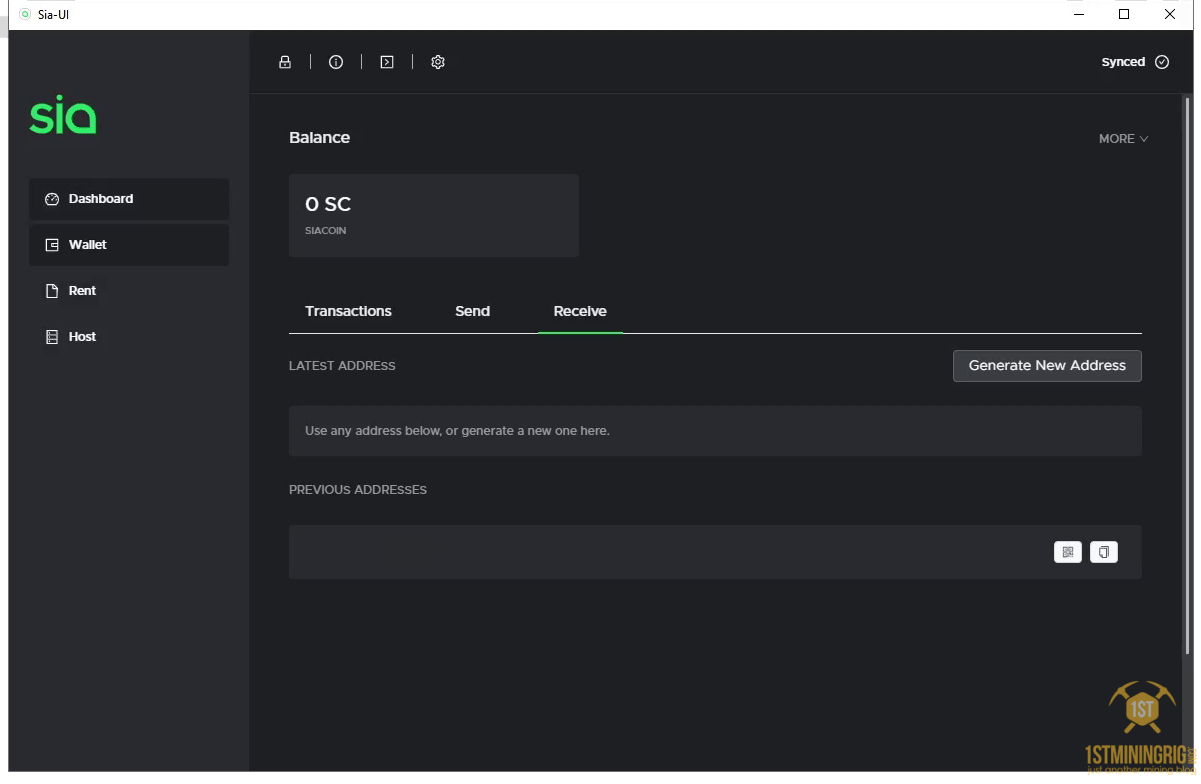Click the Wallet sidebar icon

53,245
